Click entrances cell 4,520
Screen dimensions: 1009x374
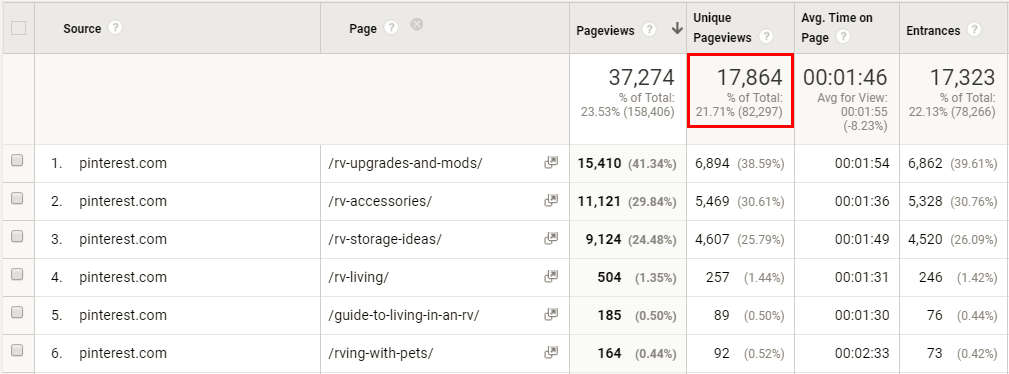coord(925,239)
